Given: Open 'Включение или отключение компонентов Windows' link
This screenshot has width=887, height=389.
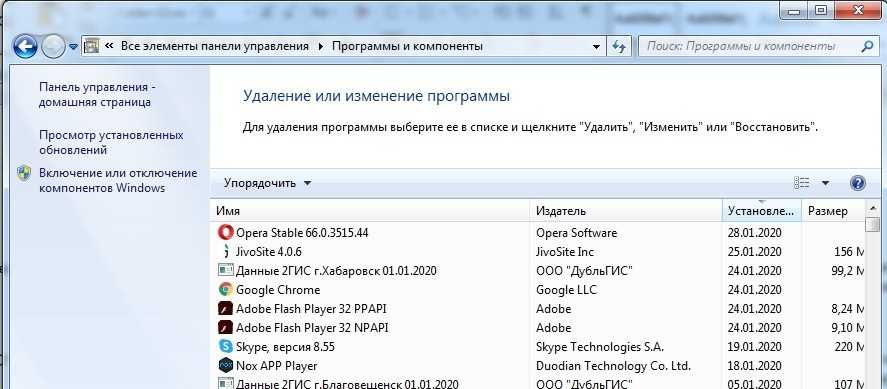Looking at the screenshot, I should 118,180.
